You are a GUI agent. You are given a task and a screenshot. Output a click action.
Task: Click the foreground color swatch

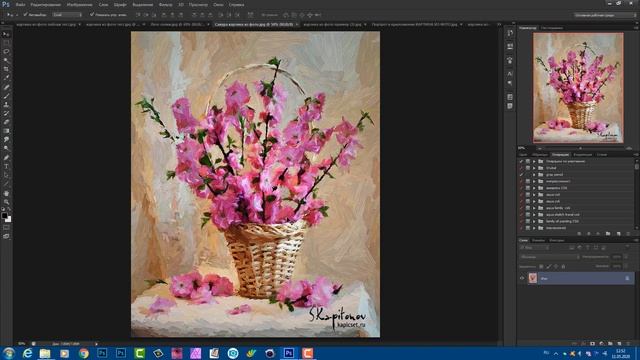(4, 216)
